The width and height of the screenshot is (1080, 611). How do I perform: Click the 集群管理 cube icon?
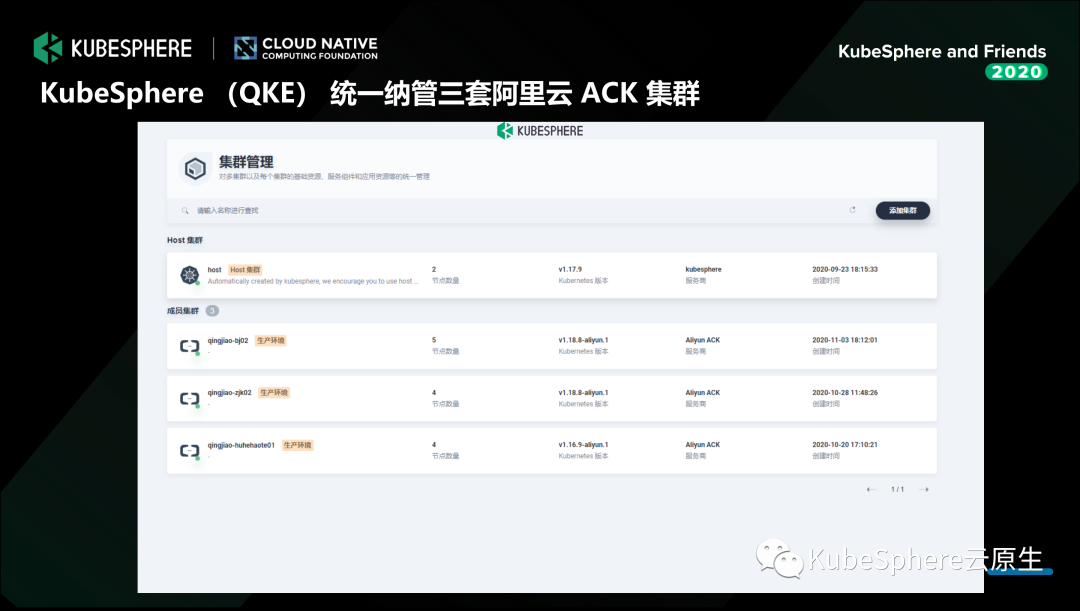196,168
